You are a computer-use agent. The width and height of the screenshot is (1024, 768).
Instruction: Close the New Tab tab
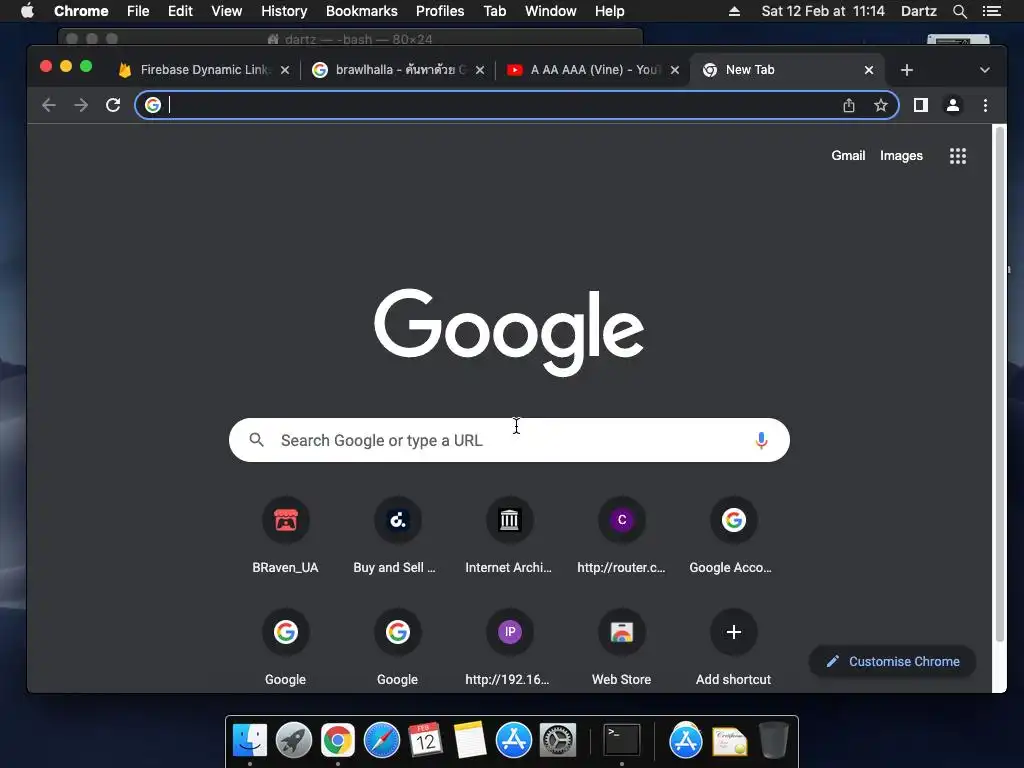pos(869,70)
